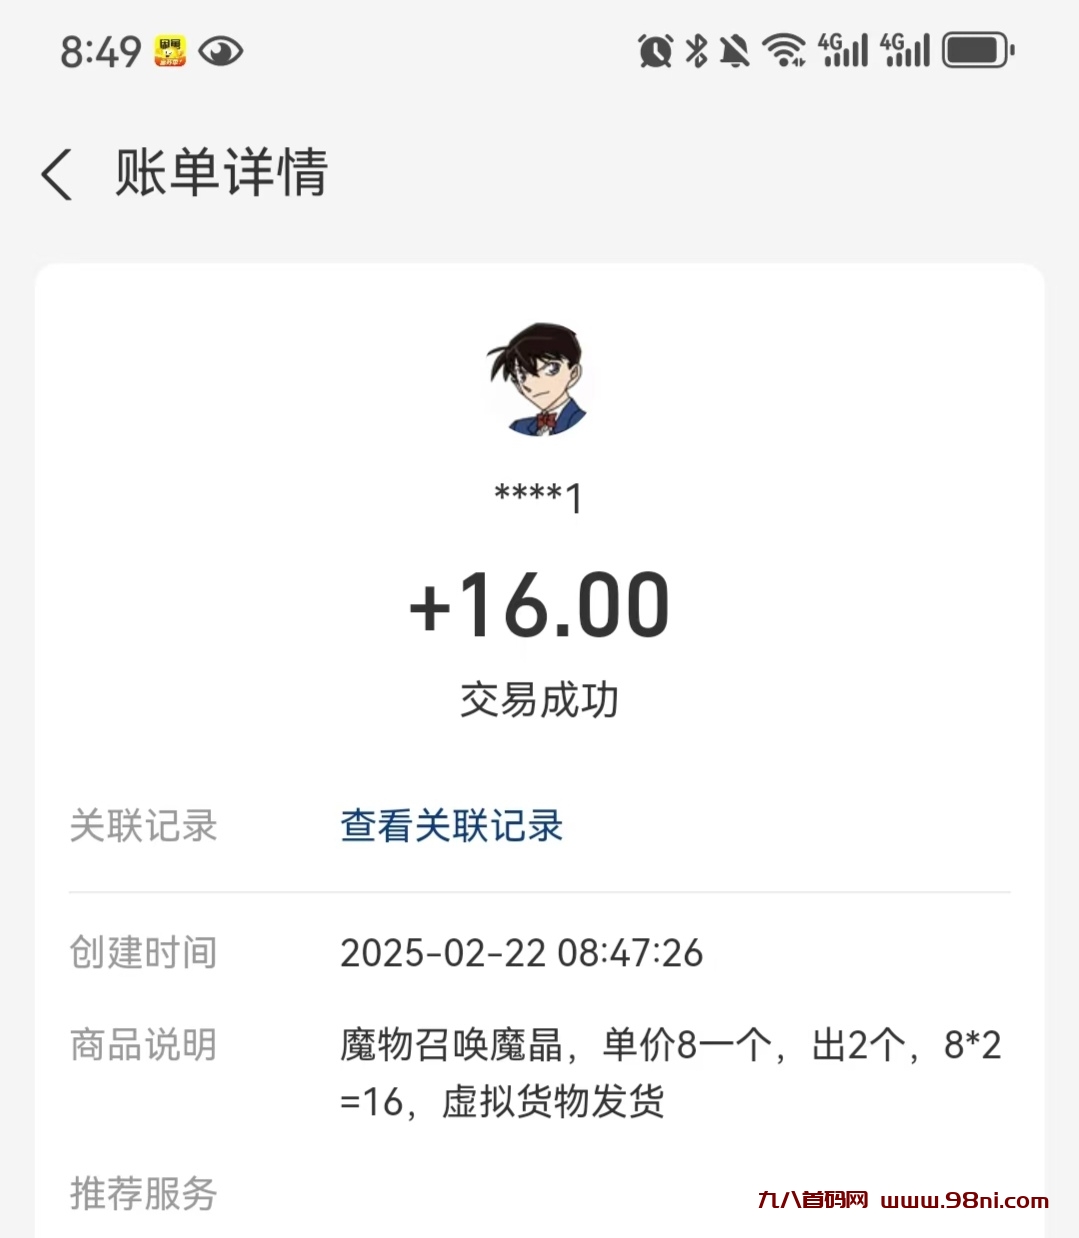The image size is (1079, 1238).
Task: Tap the muted bell notification icon
Action: tap(735, 50)
